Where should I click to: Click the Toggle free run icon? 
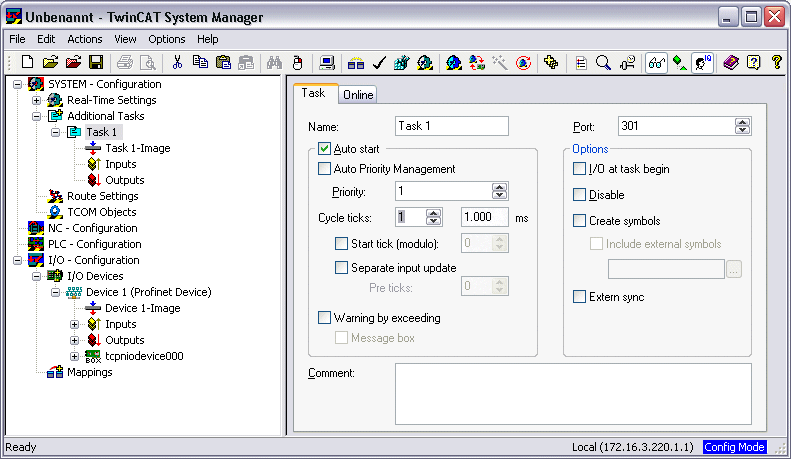coord(523,63)
